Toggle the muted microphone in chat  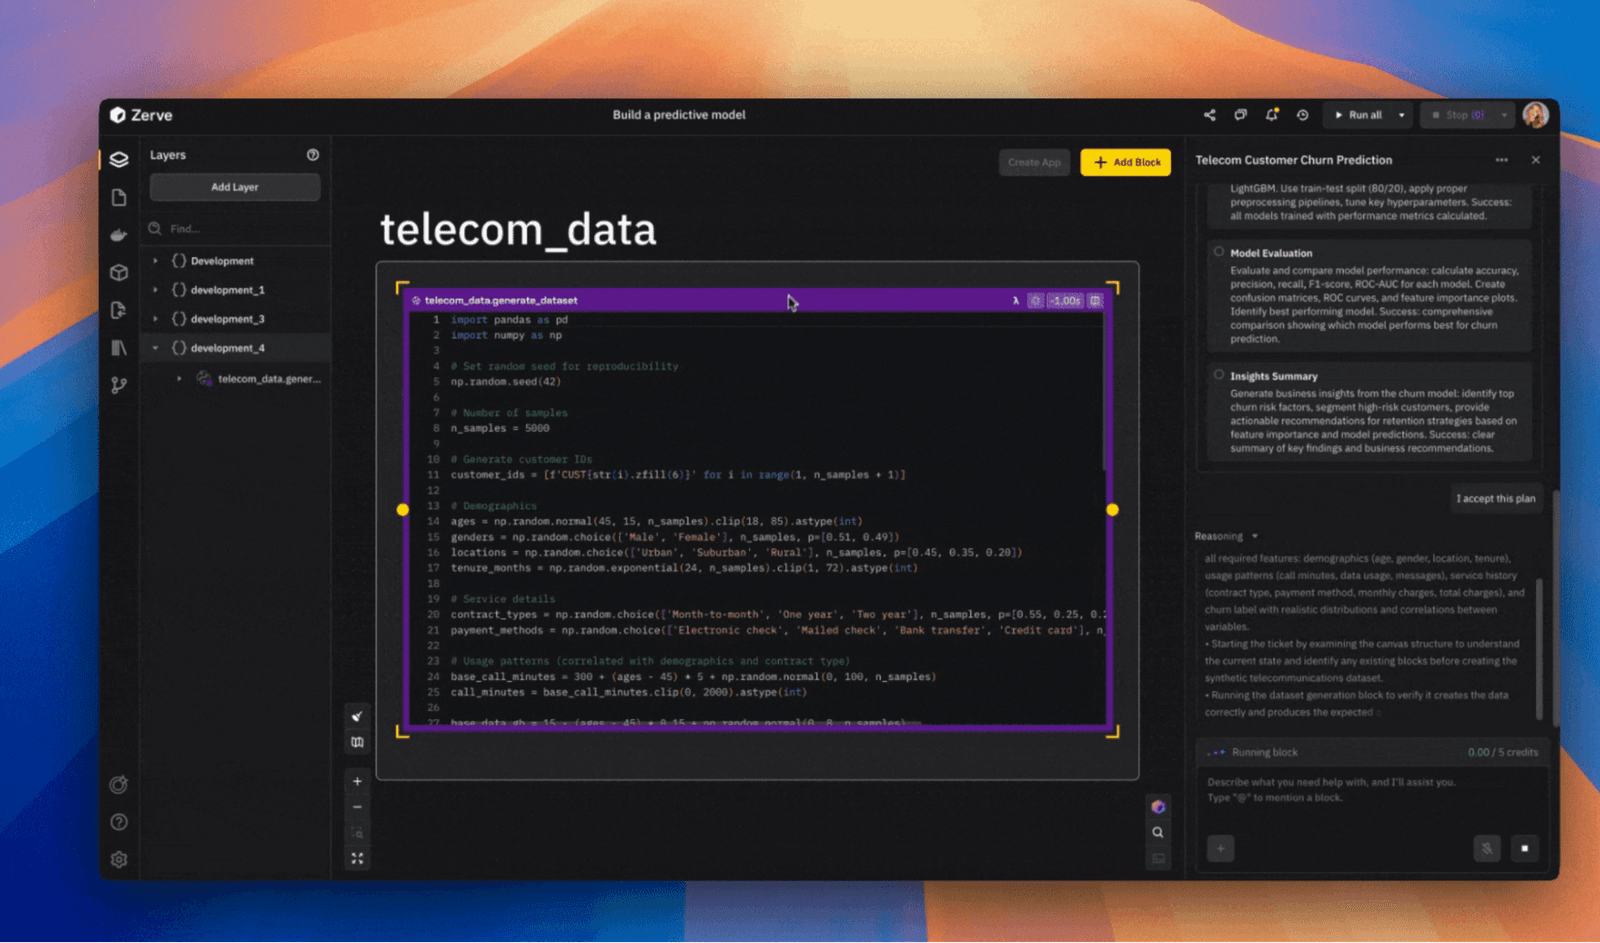[1486, 848]
